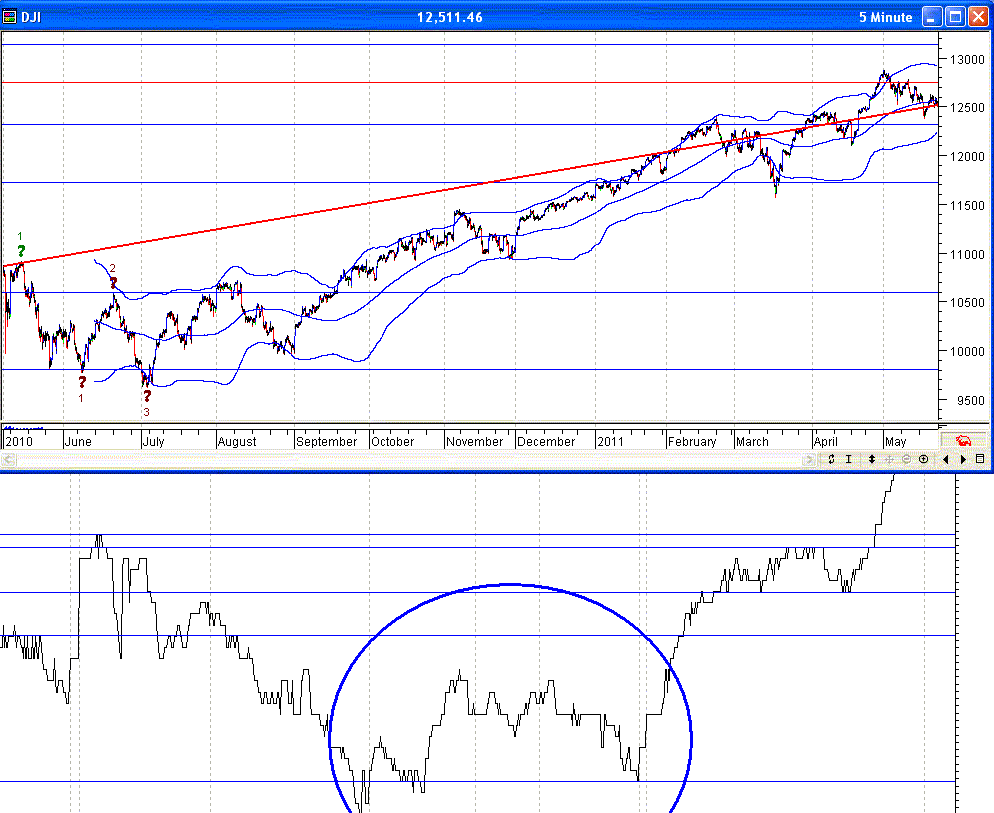Click the vertical scale double-arrow icon
The width and height of the screenshot is (994, 813).
tap(872, 459)
